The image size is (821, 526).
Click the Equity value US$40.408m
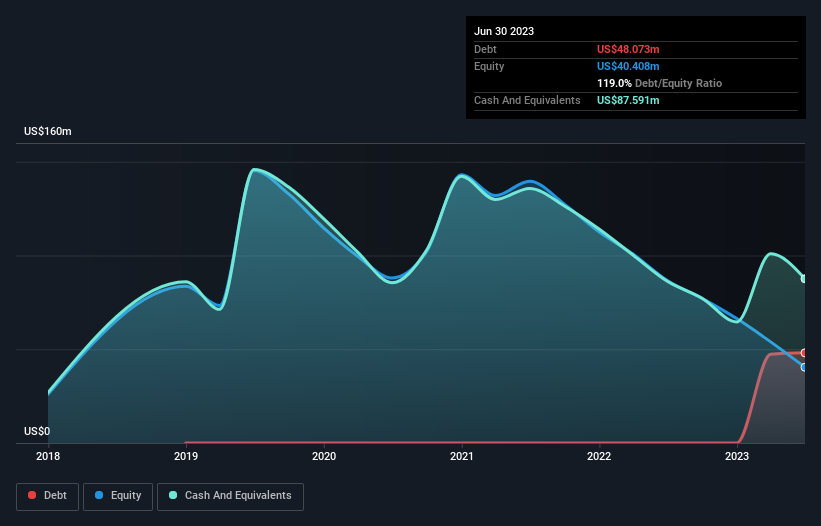pos(628,66)
